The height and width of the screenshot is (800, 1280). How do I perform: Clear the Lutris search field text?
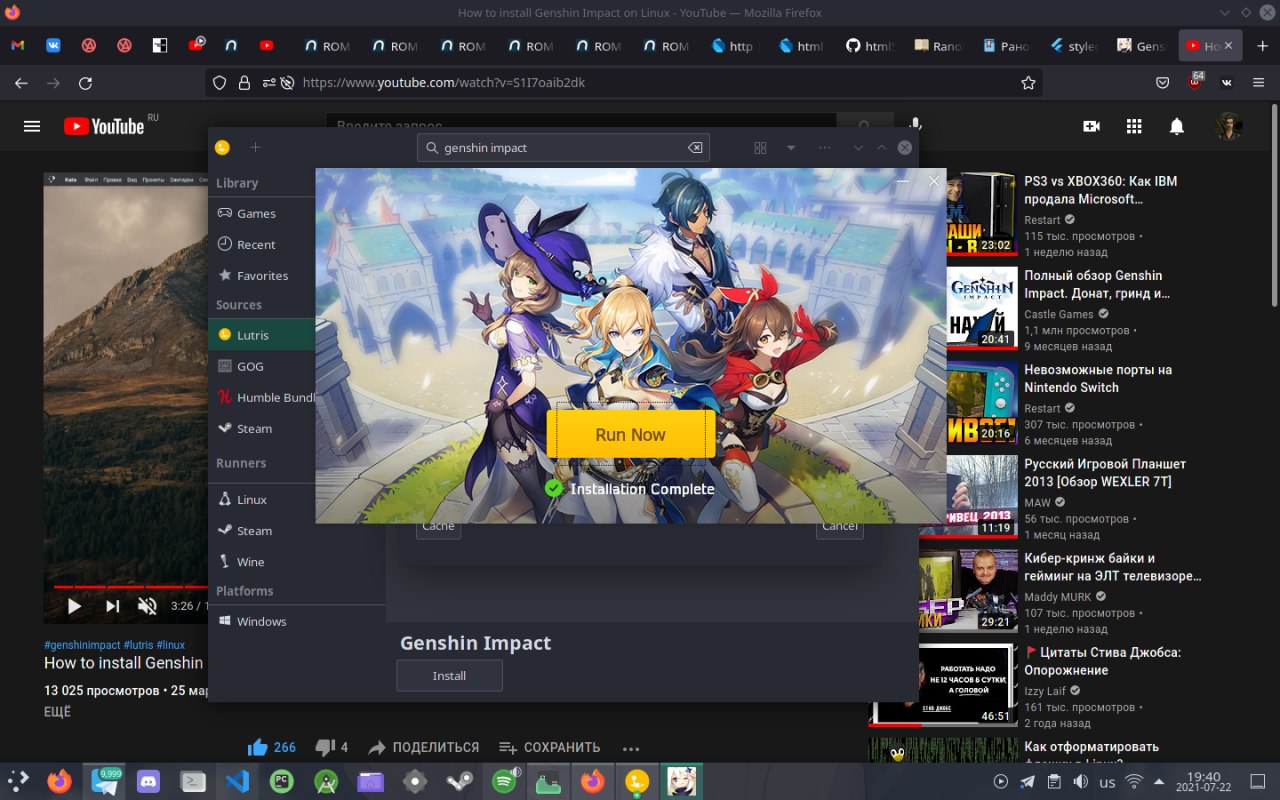click(695, 147)
